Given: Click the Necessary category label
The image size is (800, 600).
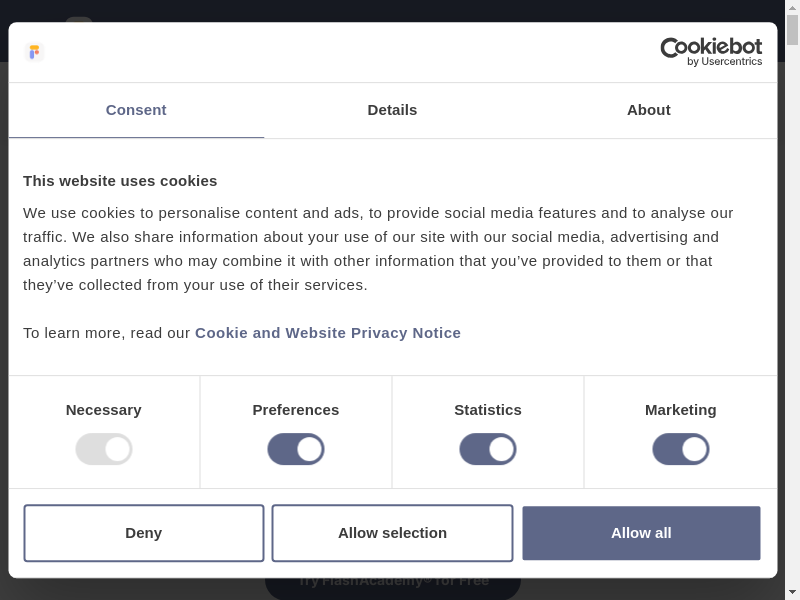Looking at the screenshot, I should tap(104, 410).
